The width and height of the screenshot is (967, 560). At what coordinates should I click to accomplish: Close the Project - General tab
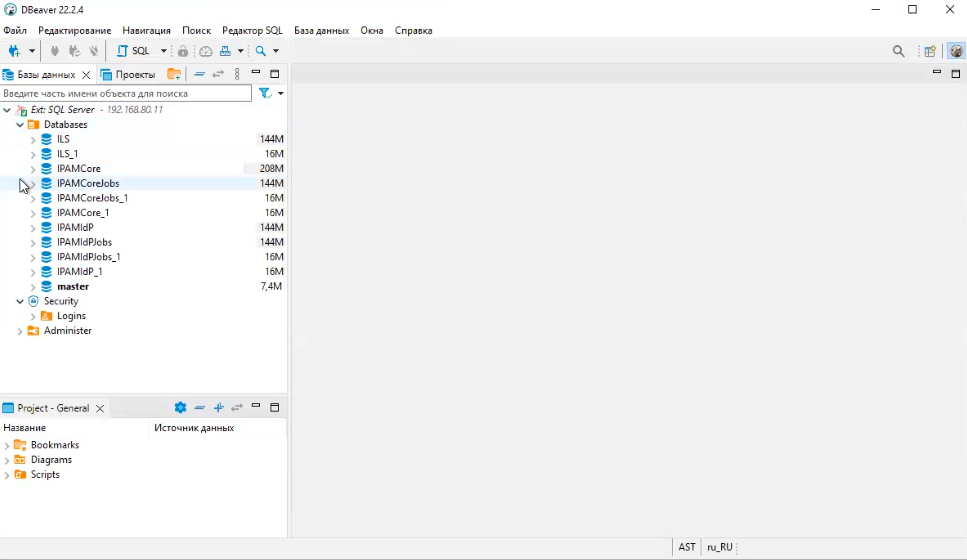[100, 408]
